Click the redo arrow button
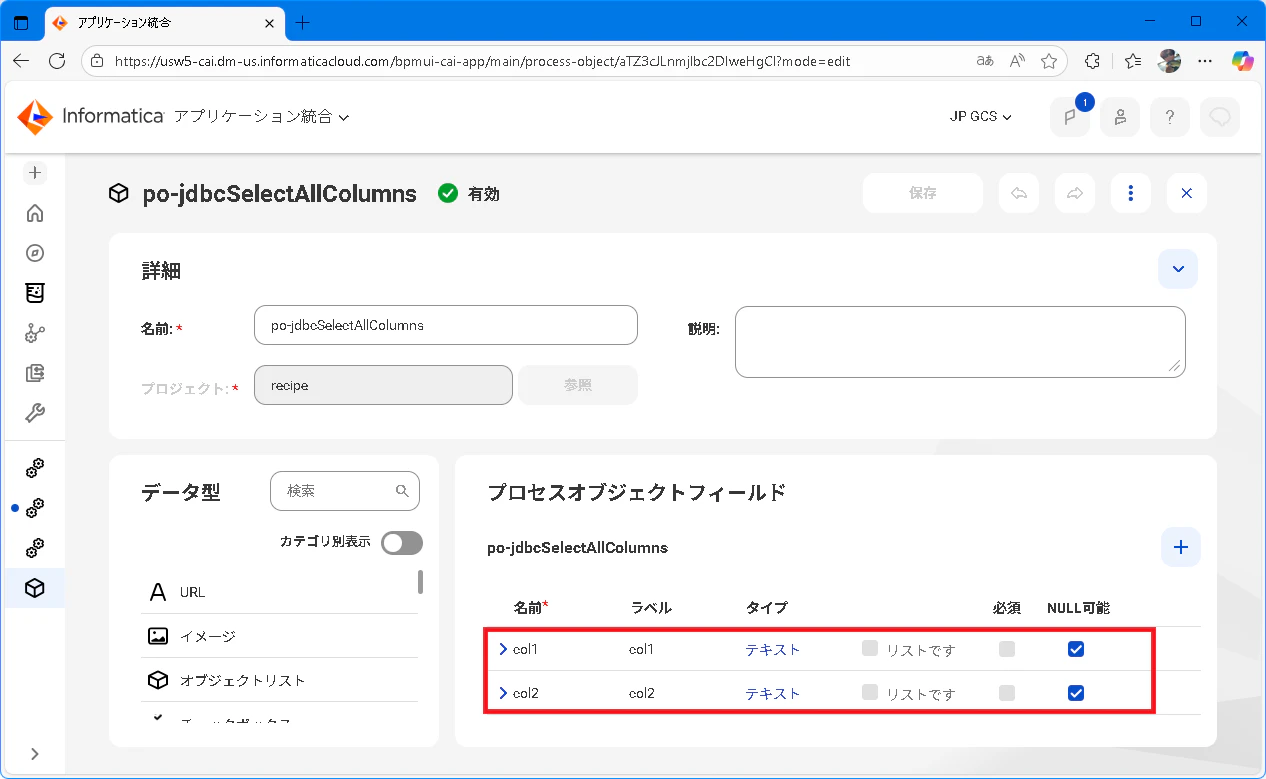Screen dimensions: 1266x779 click(x=1075, y=194)
